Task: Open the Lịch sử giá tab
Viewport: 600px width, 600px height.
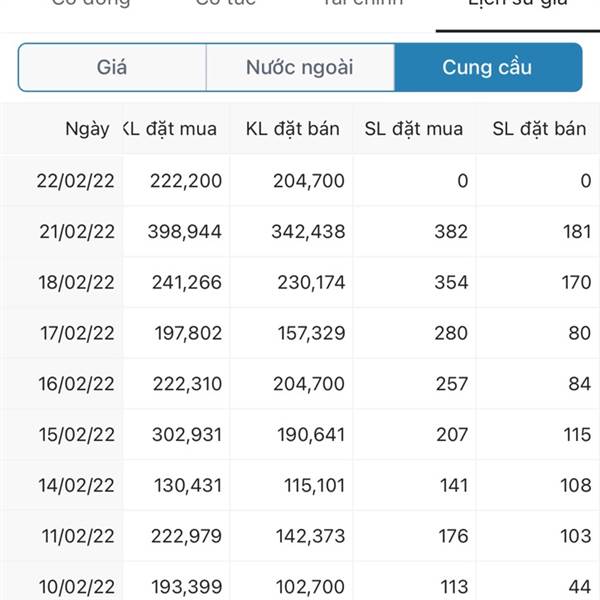Action: tap(518, 6)
